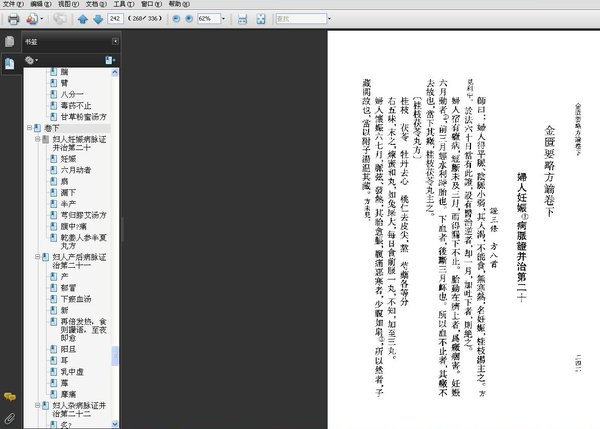600x429 pixels.
Task: Click the bookmark icon next to 新
Action: [x=54, y=310]
